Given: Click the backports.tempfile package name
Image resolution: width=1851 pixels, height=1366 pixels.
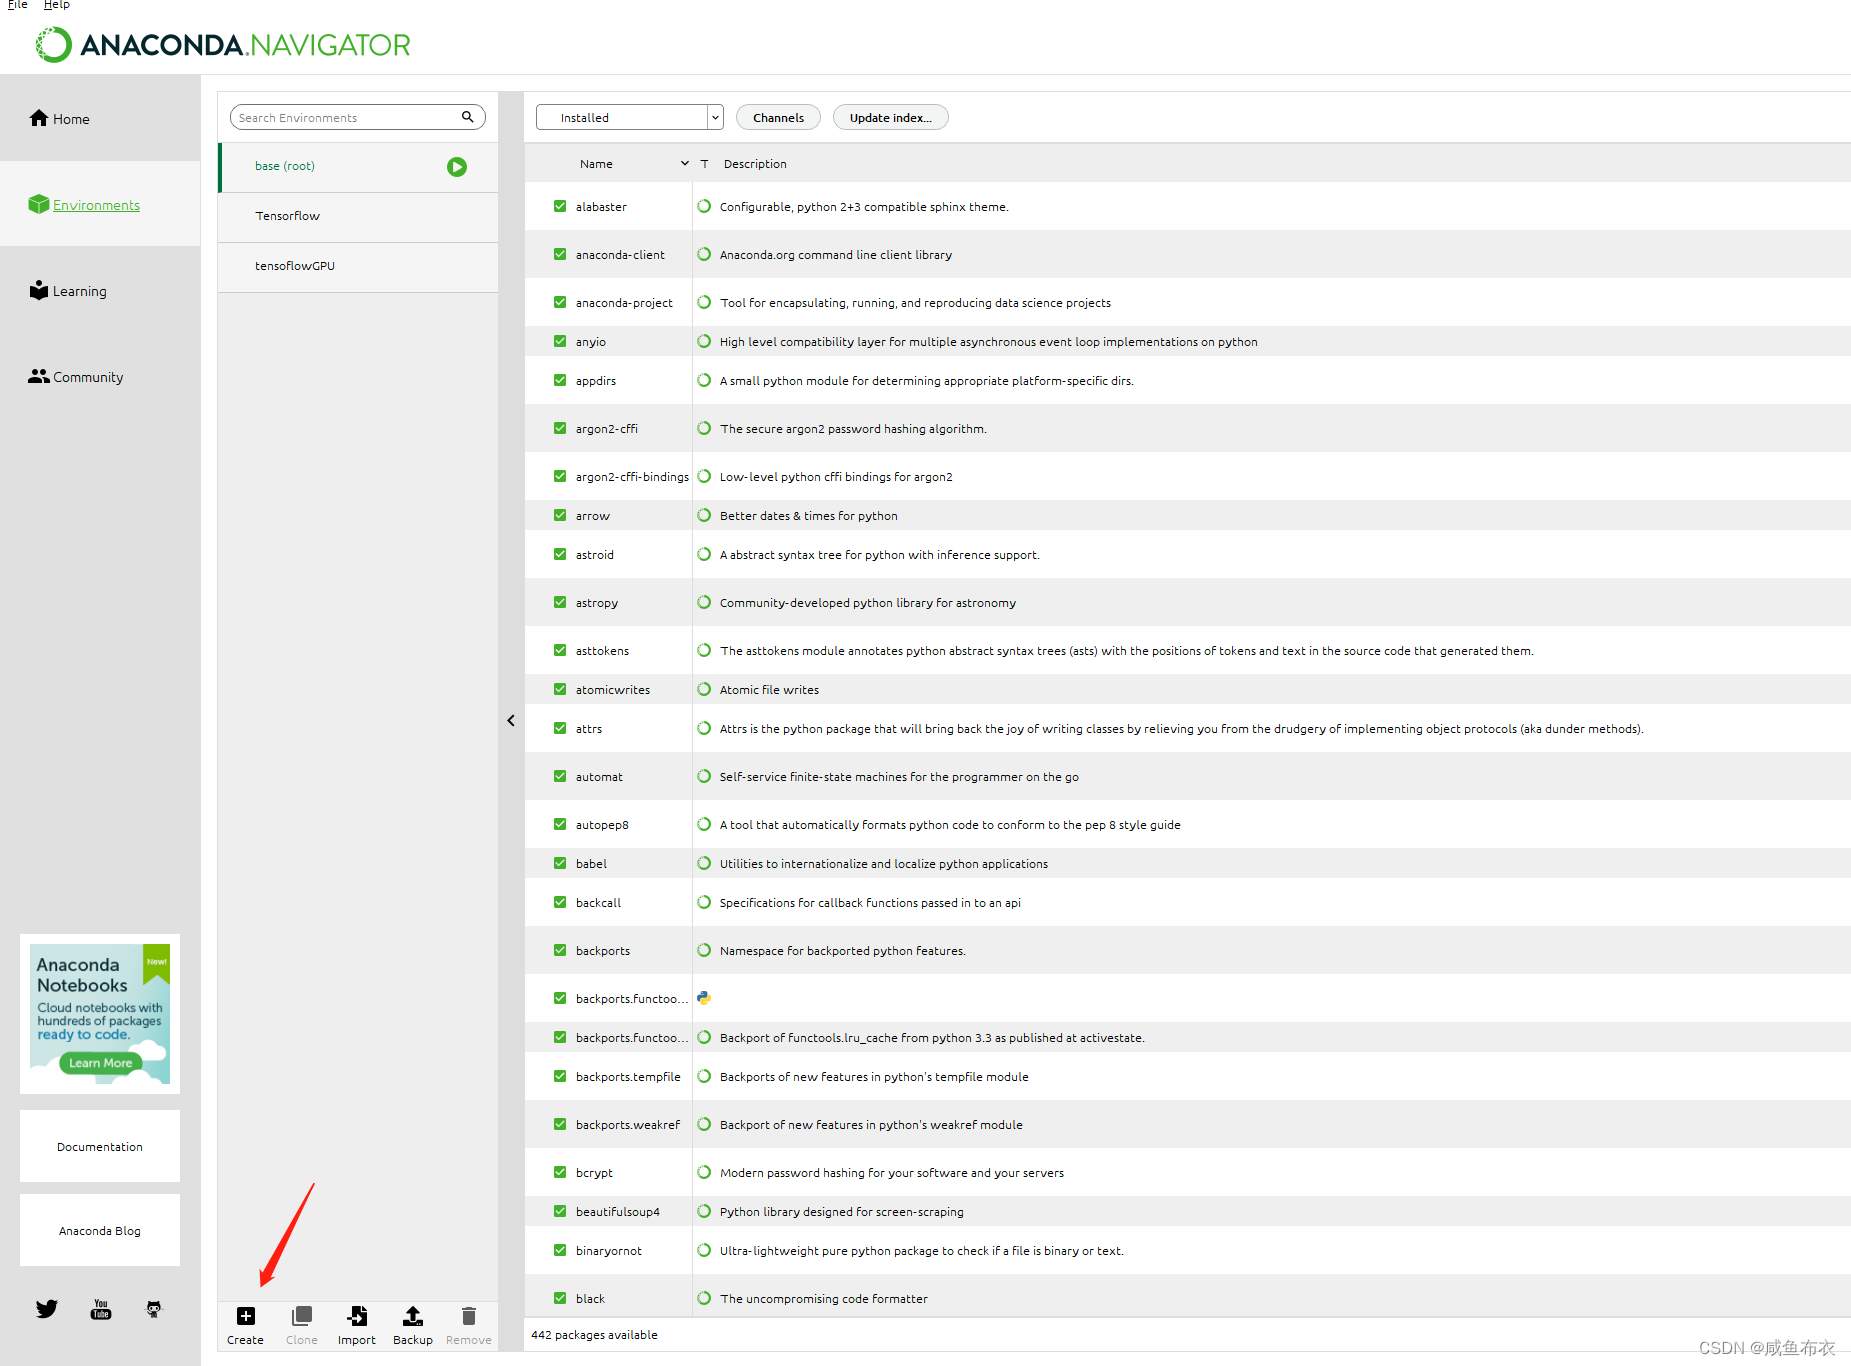Looking at the screenshot, I should pos(628,1076).
